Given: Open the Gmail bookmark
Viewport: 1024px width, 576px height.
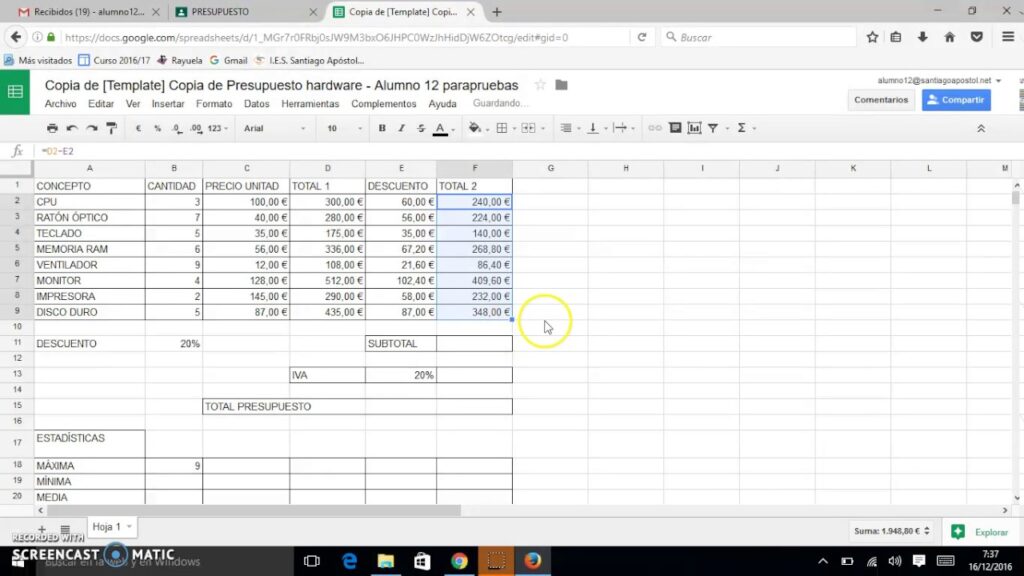Looking at the screenshot, I should click(x=229, y=60).
